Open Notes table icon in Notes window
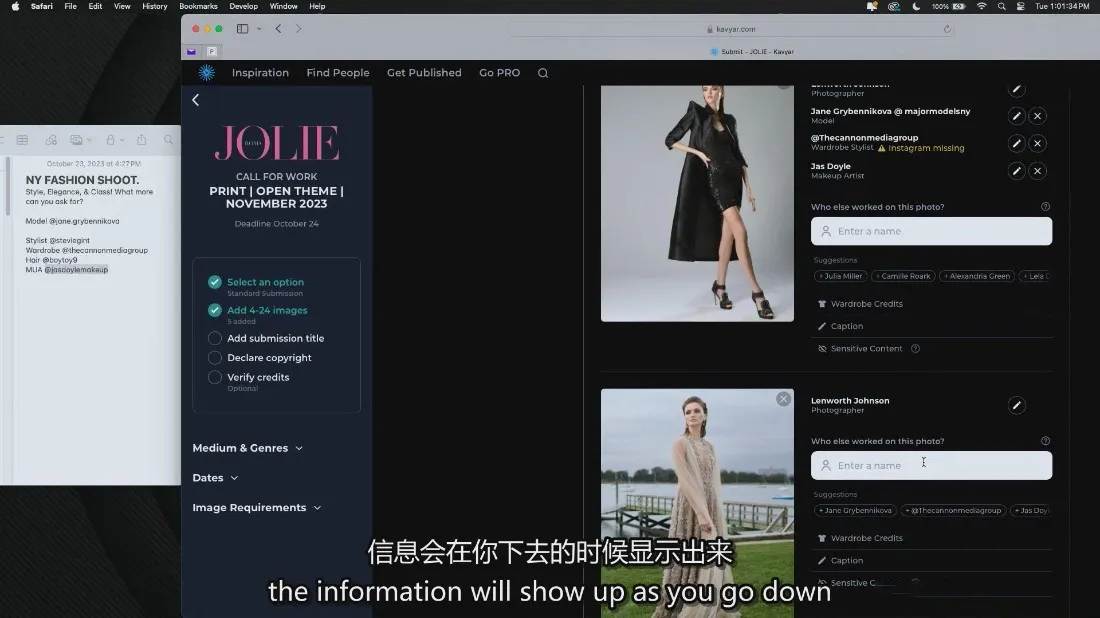Viewport: 1100px width, 618px height. pos(22,140)
